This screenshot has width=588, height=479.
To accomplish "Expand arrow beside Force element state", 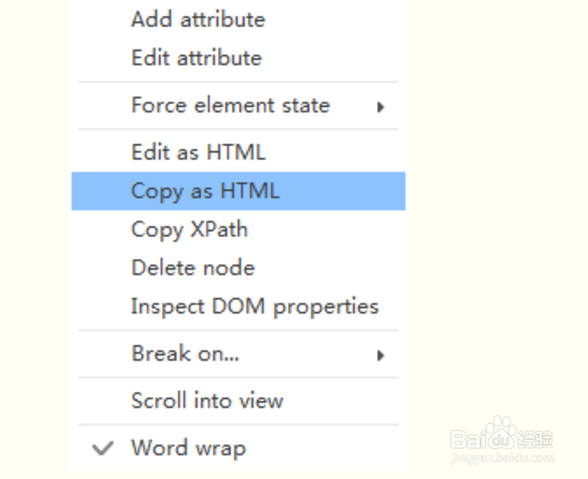I will pyautogui.click(x=380, y=107).
